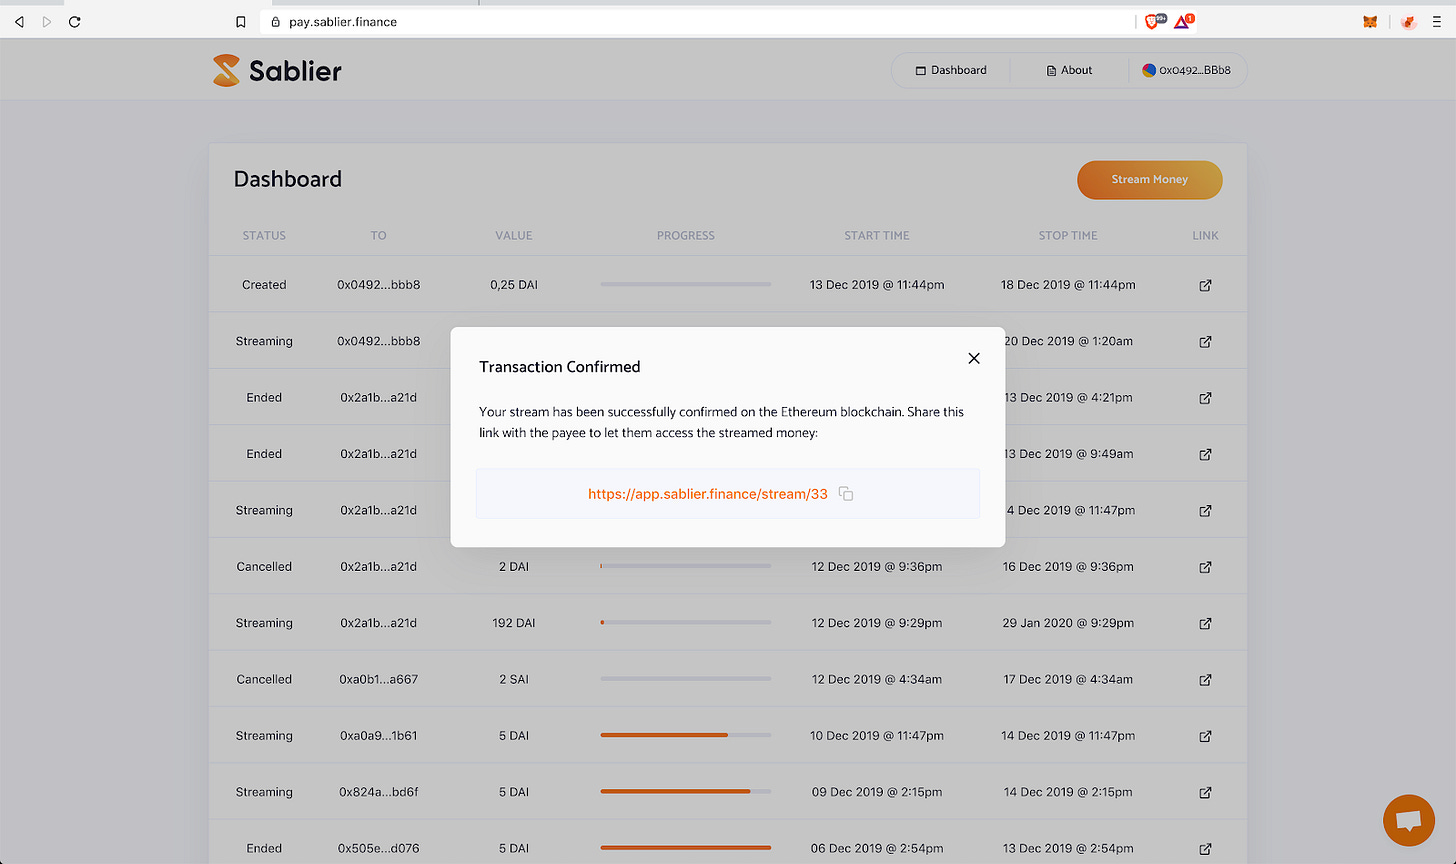Open the app.sablier.finance/stream/33 link
1456x864 pixels.
(708, 494)
